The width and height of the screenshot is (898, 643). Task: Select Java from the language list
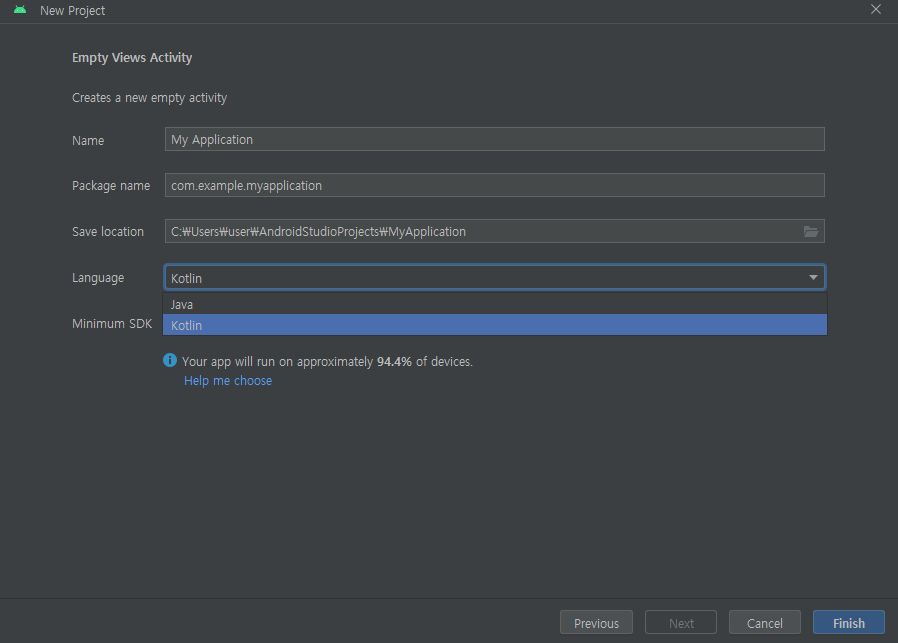(495, 304)
